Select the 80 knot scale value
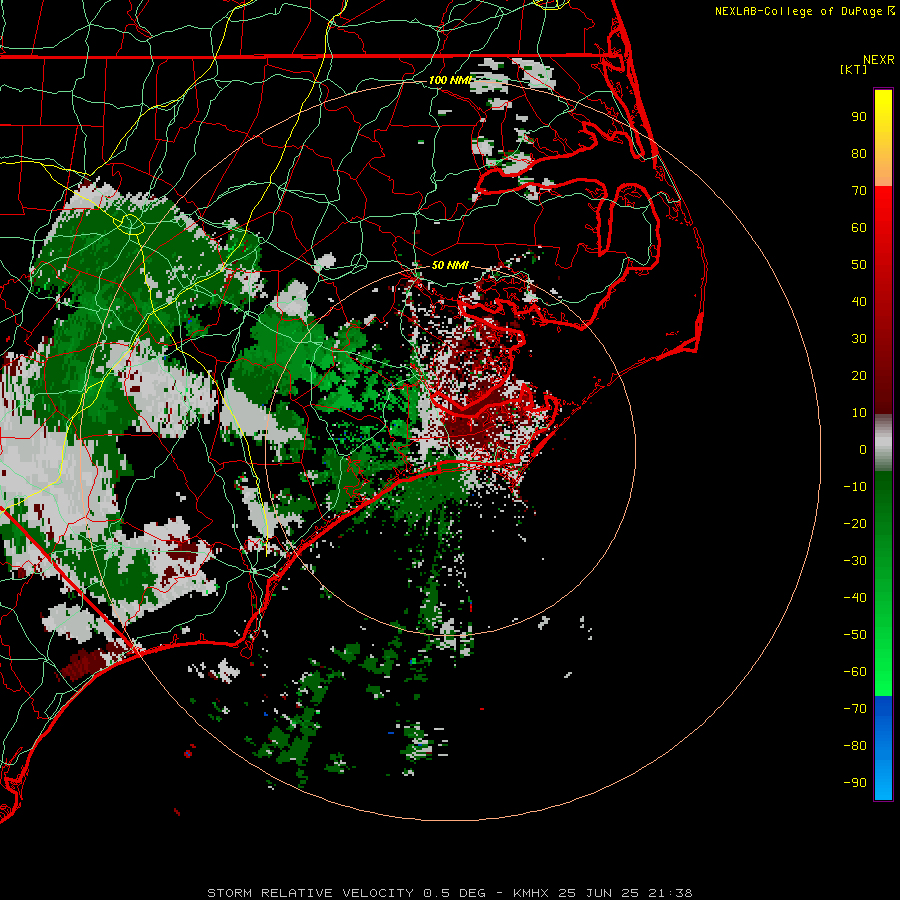 pyautogui.click(x=859, y=154)
